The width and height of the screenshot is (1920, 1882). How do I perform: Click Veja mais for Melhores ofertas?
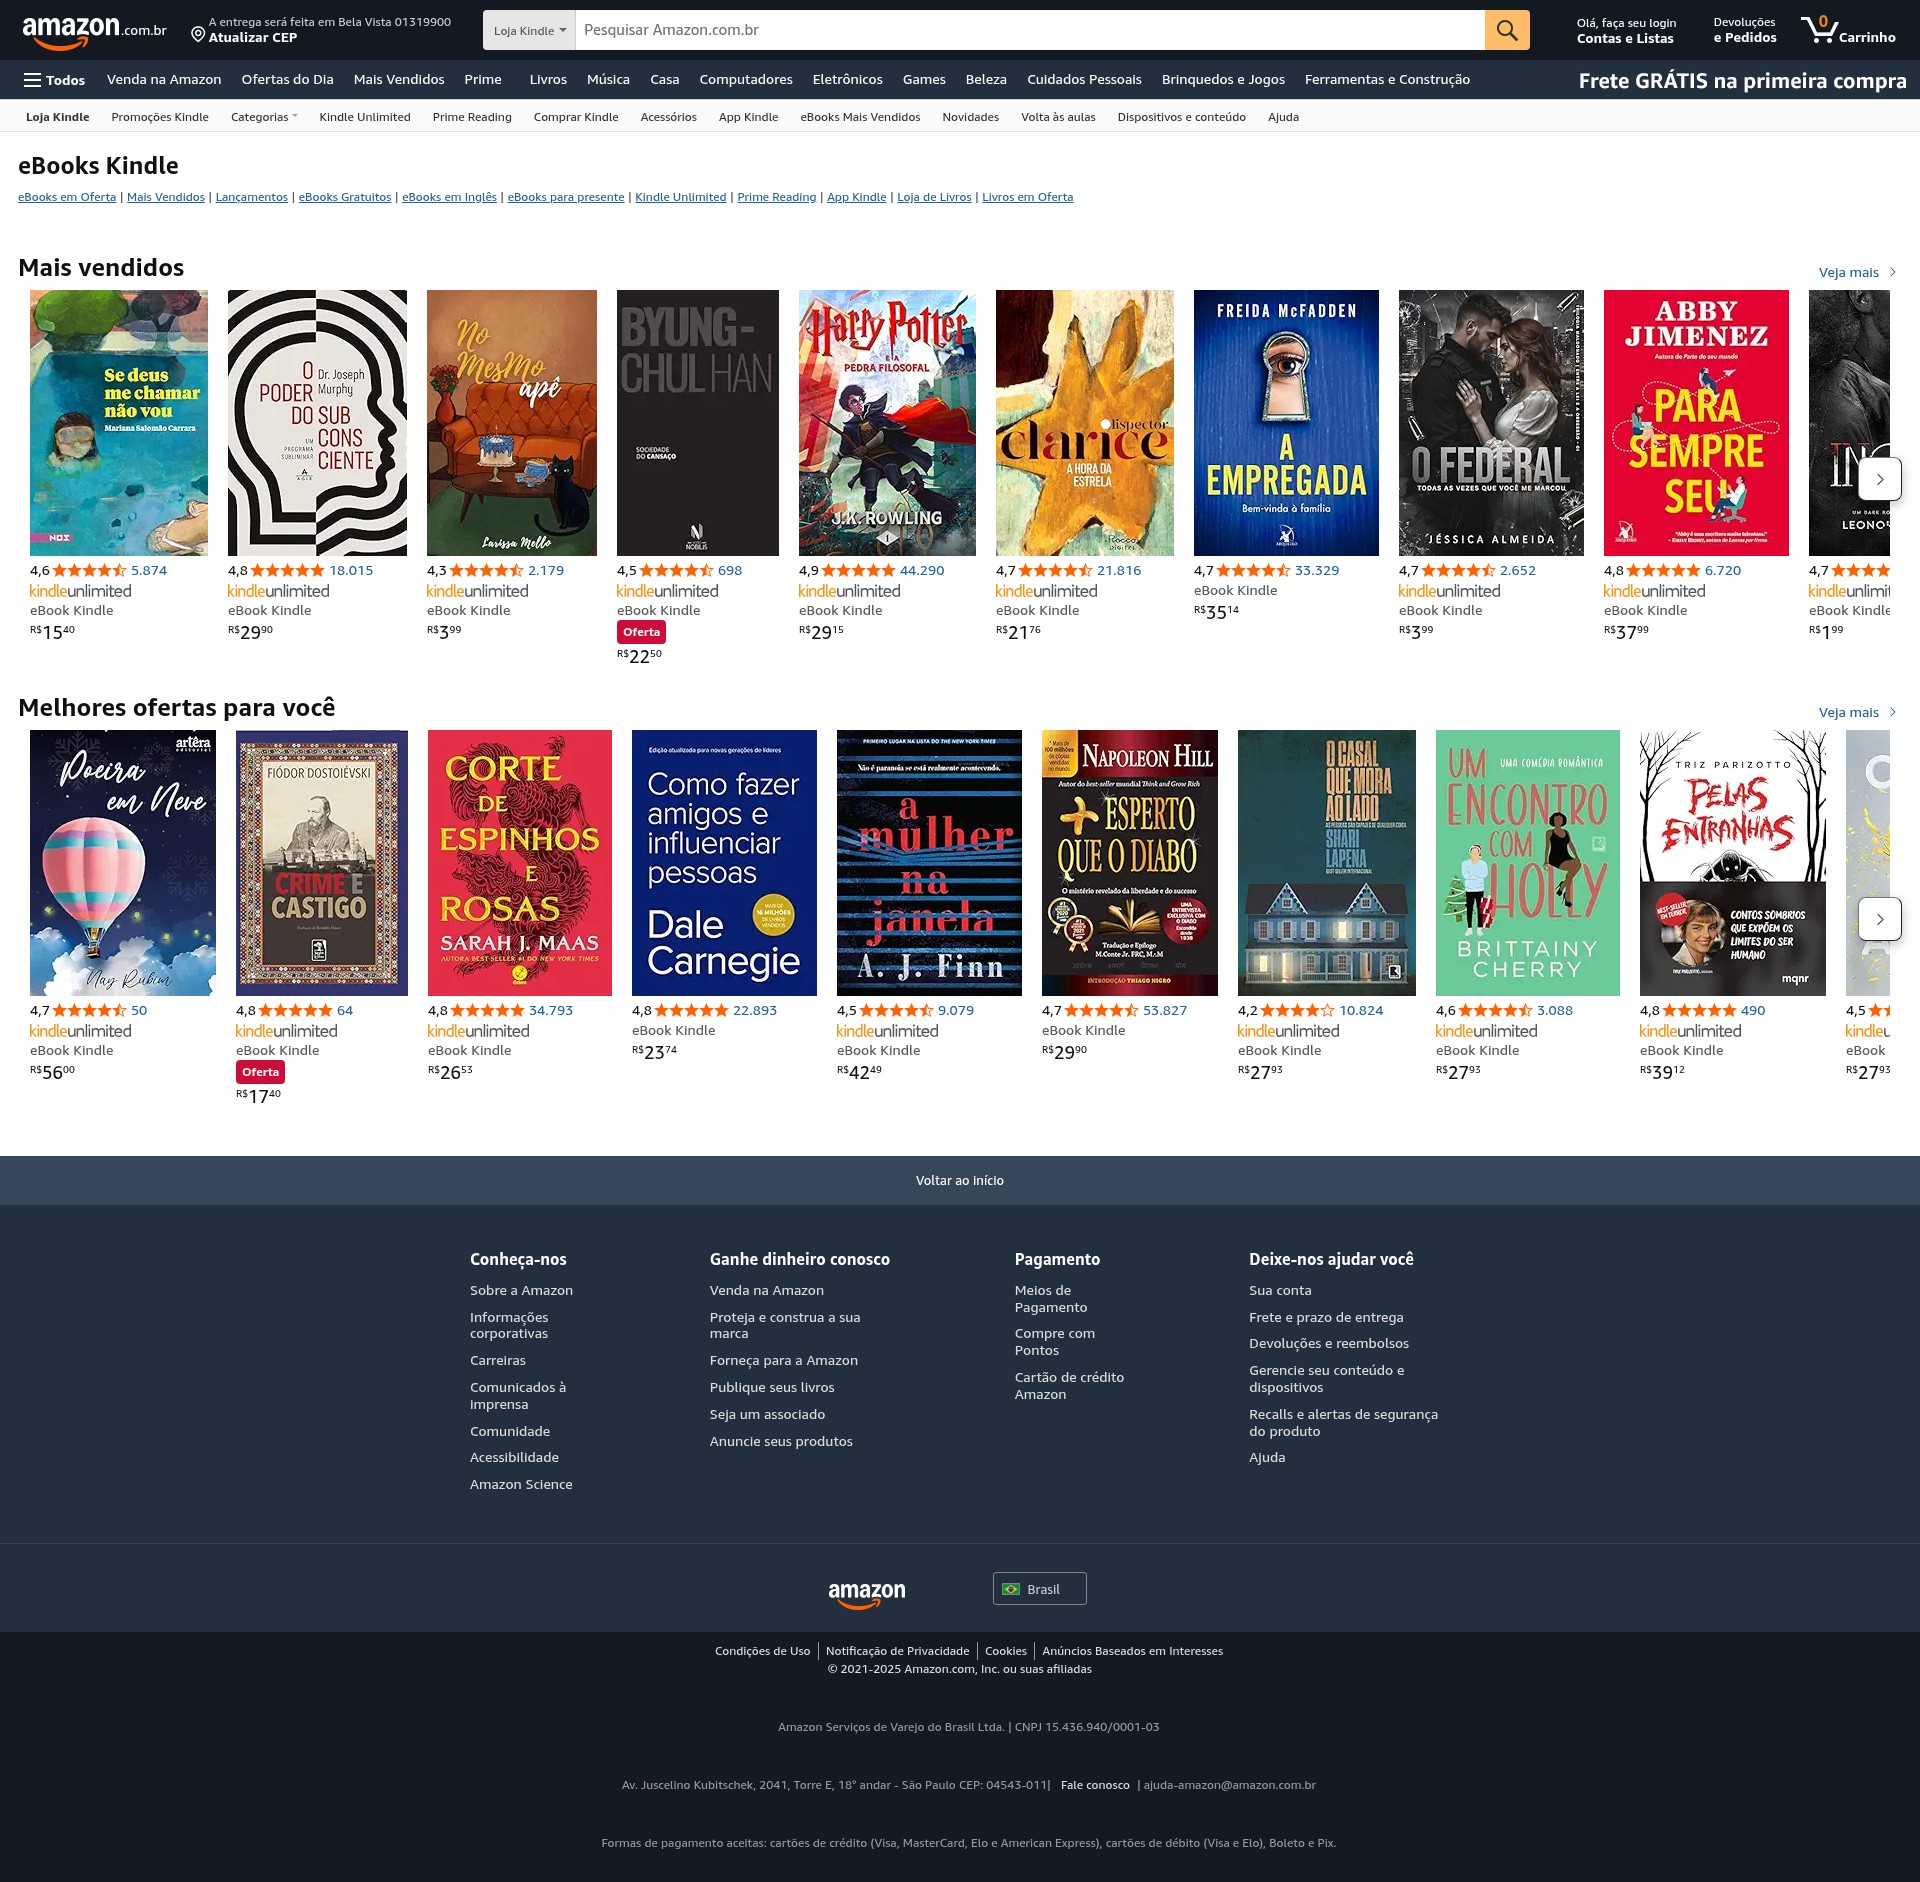point(1857,712)
